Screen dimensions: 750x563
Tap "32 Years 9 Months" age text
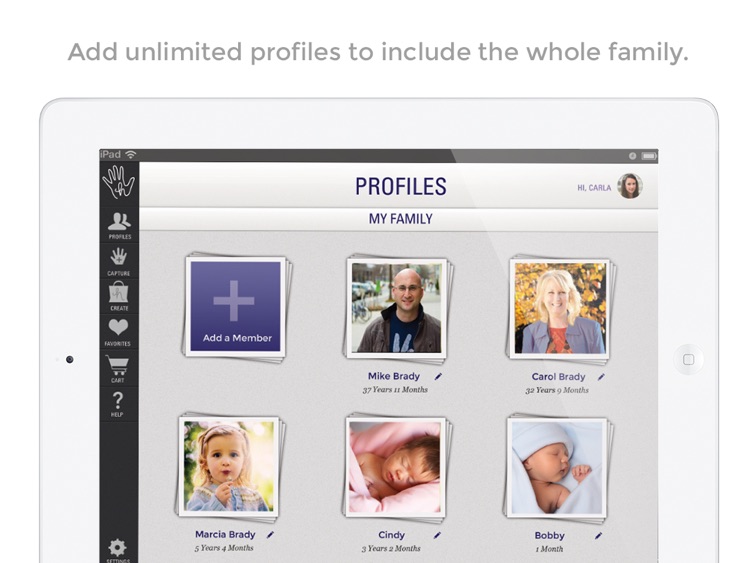[x=557, y=390]
